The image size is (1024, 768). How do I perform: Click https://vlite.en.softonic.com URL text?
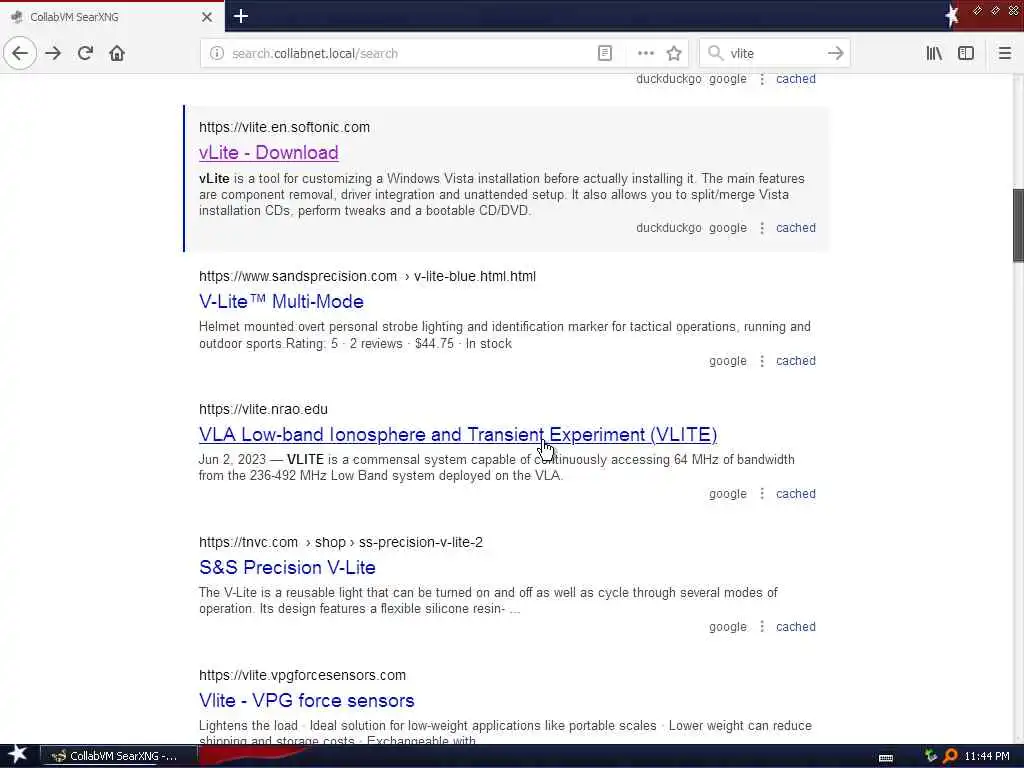[284, 127]
